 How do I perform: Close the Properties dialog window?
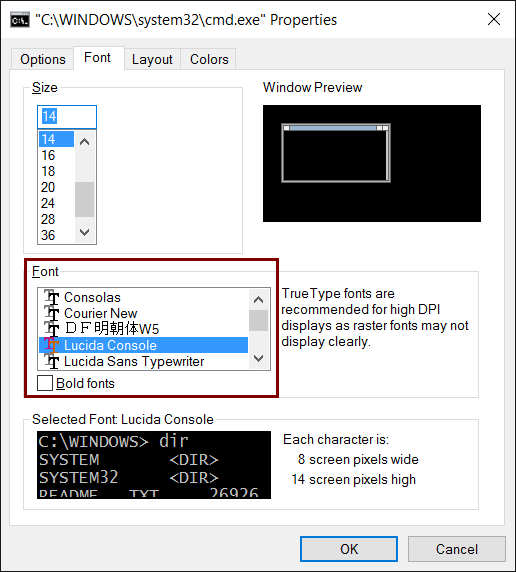click(x=494, y=19)
